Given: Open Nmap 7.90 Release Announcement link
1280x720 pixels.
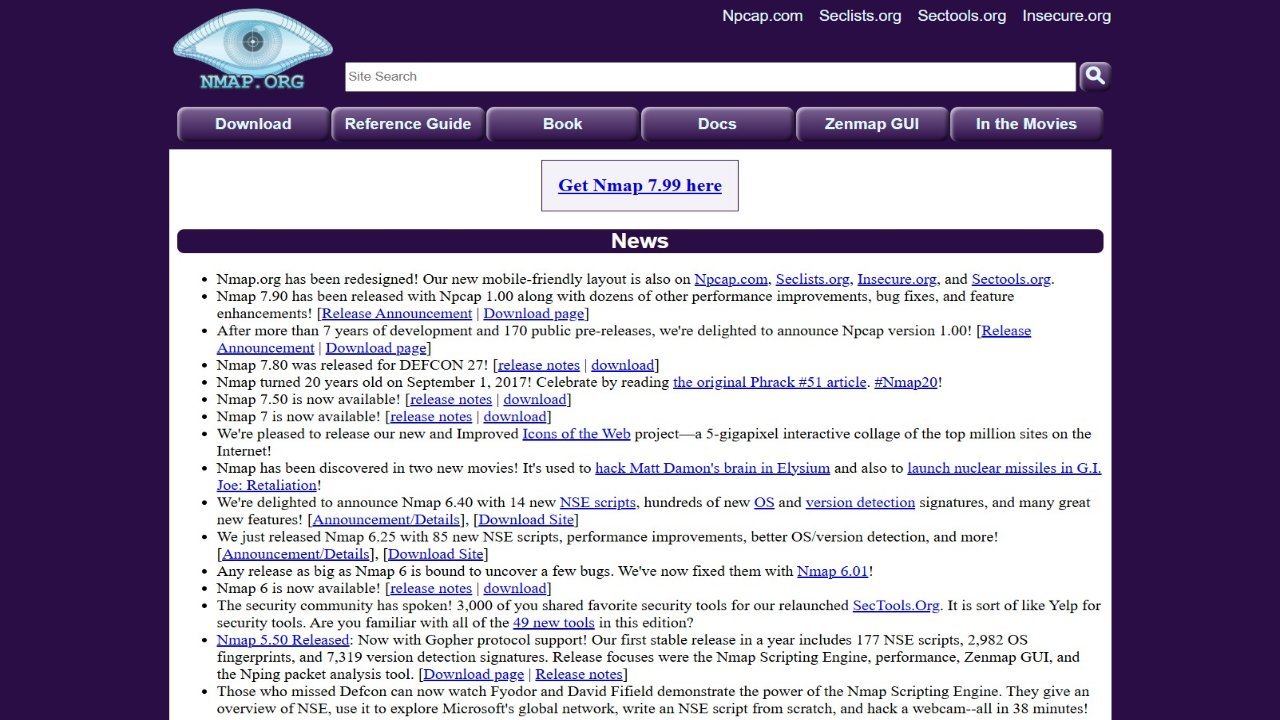Looking at the screenshot, I should pyautogui.click(x=397, y=313).
